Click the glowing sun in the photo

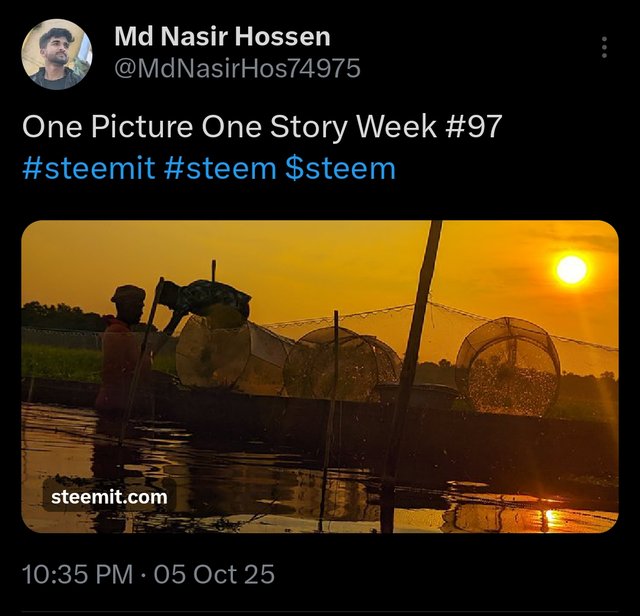(572, 269)
